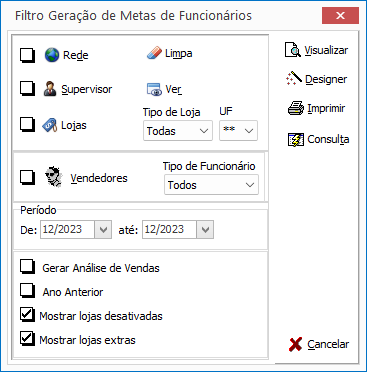Click the Vendedores salesman icon

click(54, 177)
